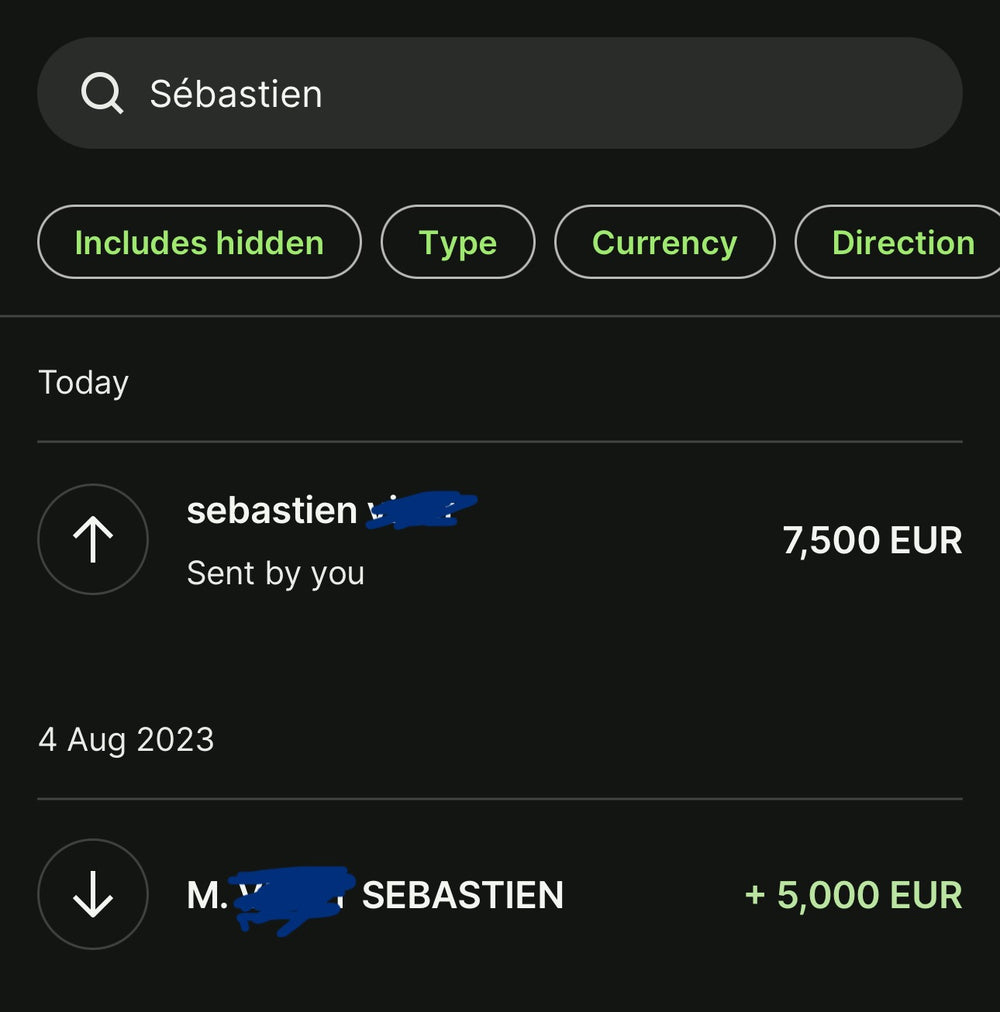Click the upward arrow sent-transfer icon
The image size is (1000, 1012).
(x=93, y=540)
